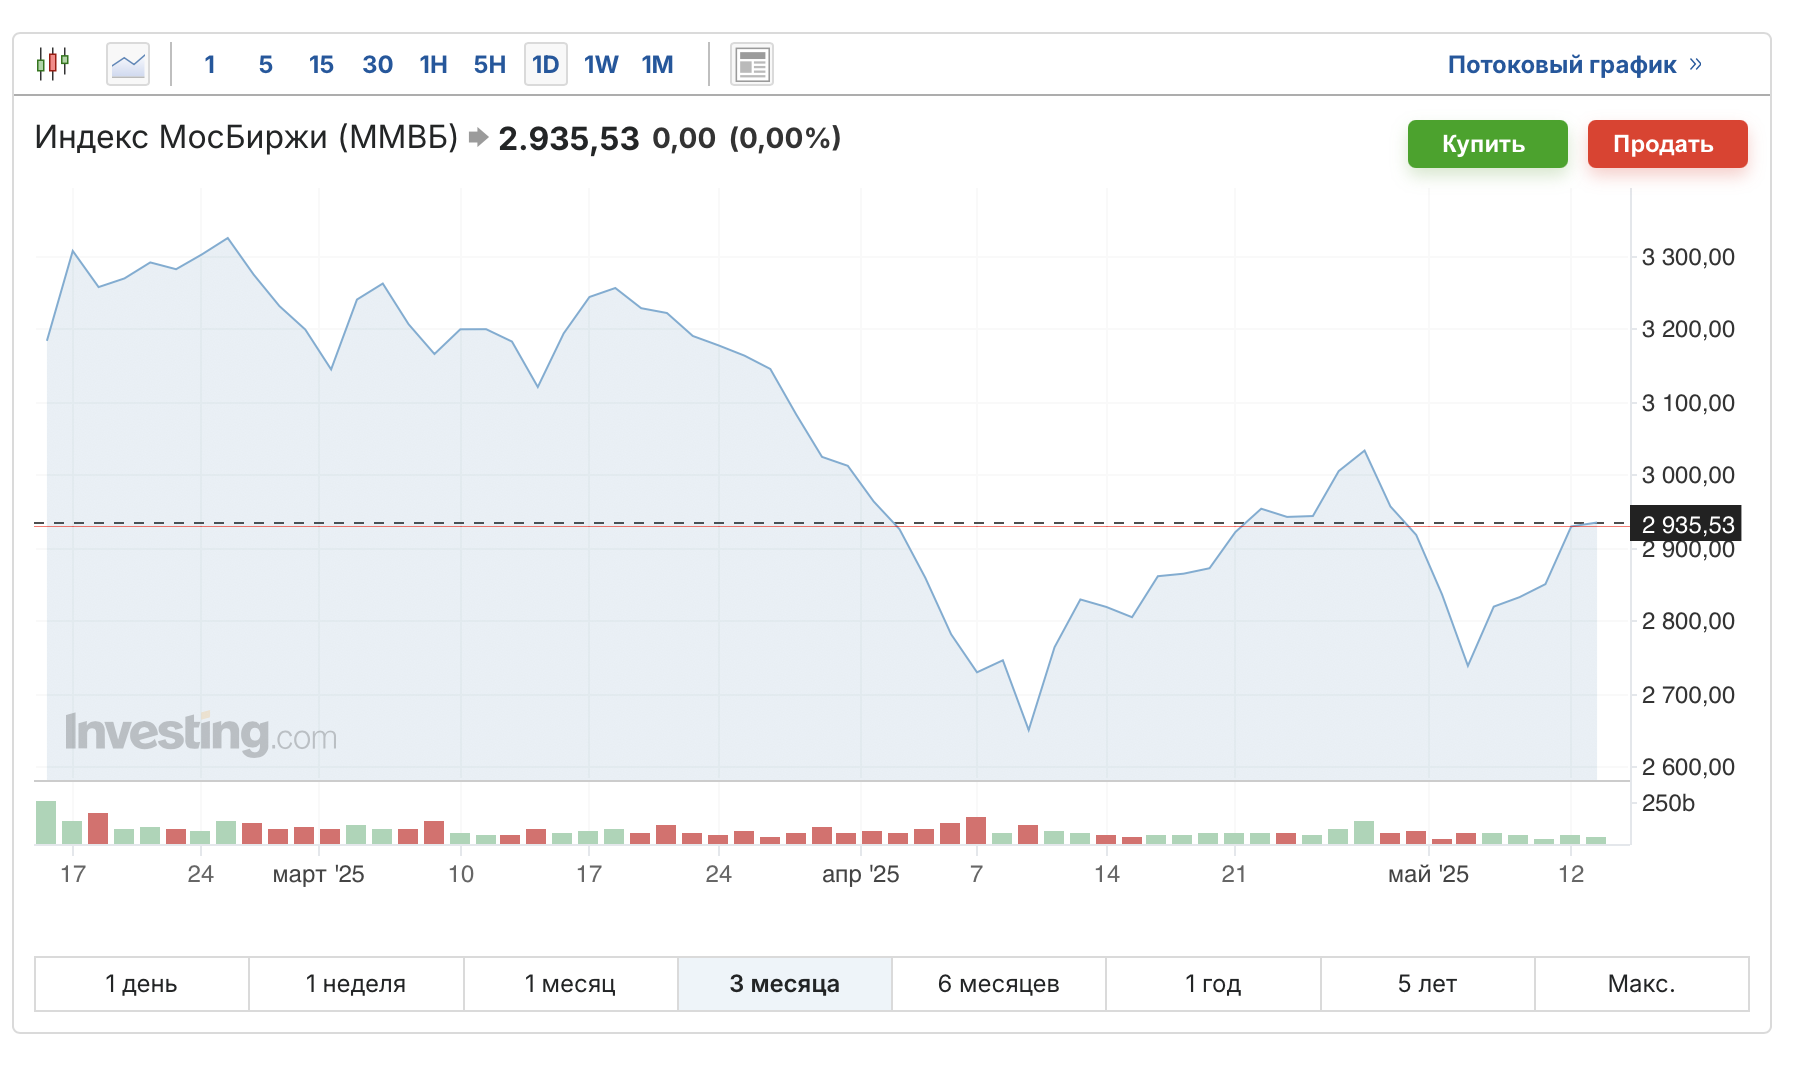Switch interval to 5H

click(489, 65)
